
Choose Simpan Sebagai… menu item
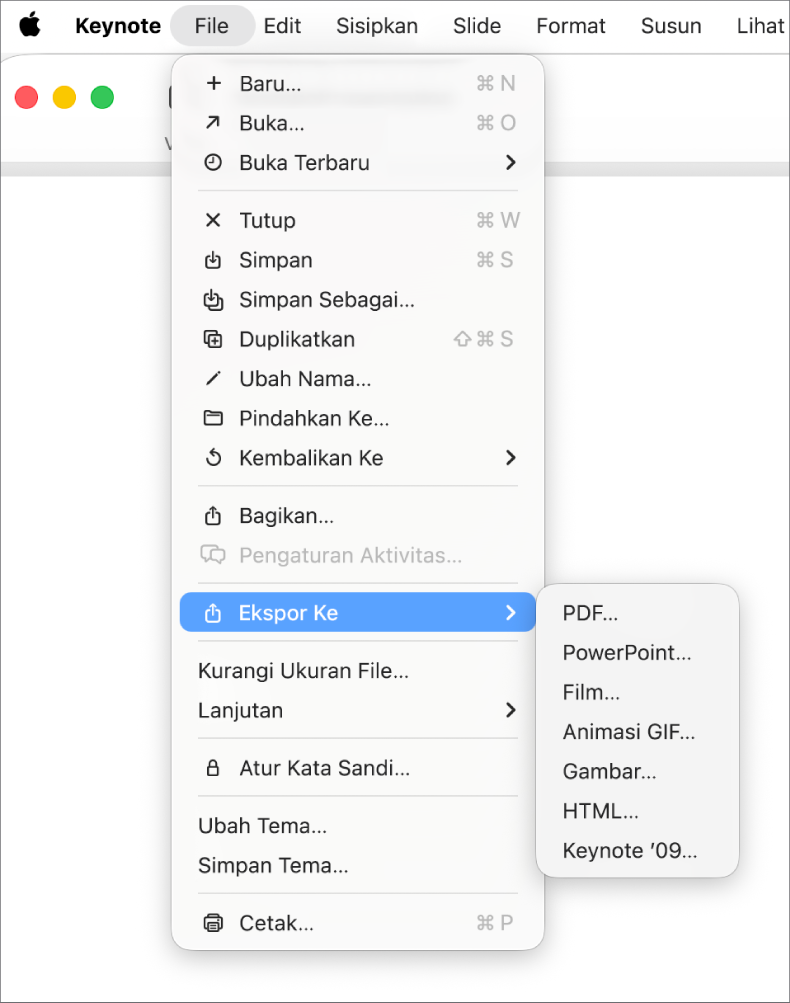[x=358, y=299]
